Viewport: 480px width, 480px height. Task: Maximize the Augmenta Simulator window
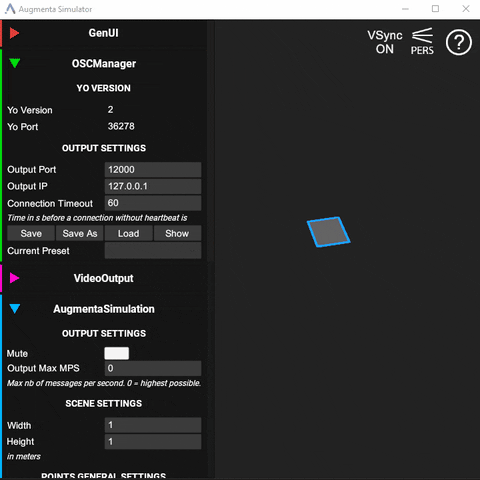coord(435,9)
